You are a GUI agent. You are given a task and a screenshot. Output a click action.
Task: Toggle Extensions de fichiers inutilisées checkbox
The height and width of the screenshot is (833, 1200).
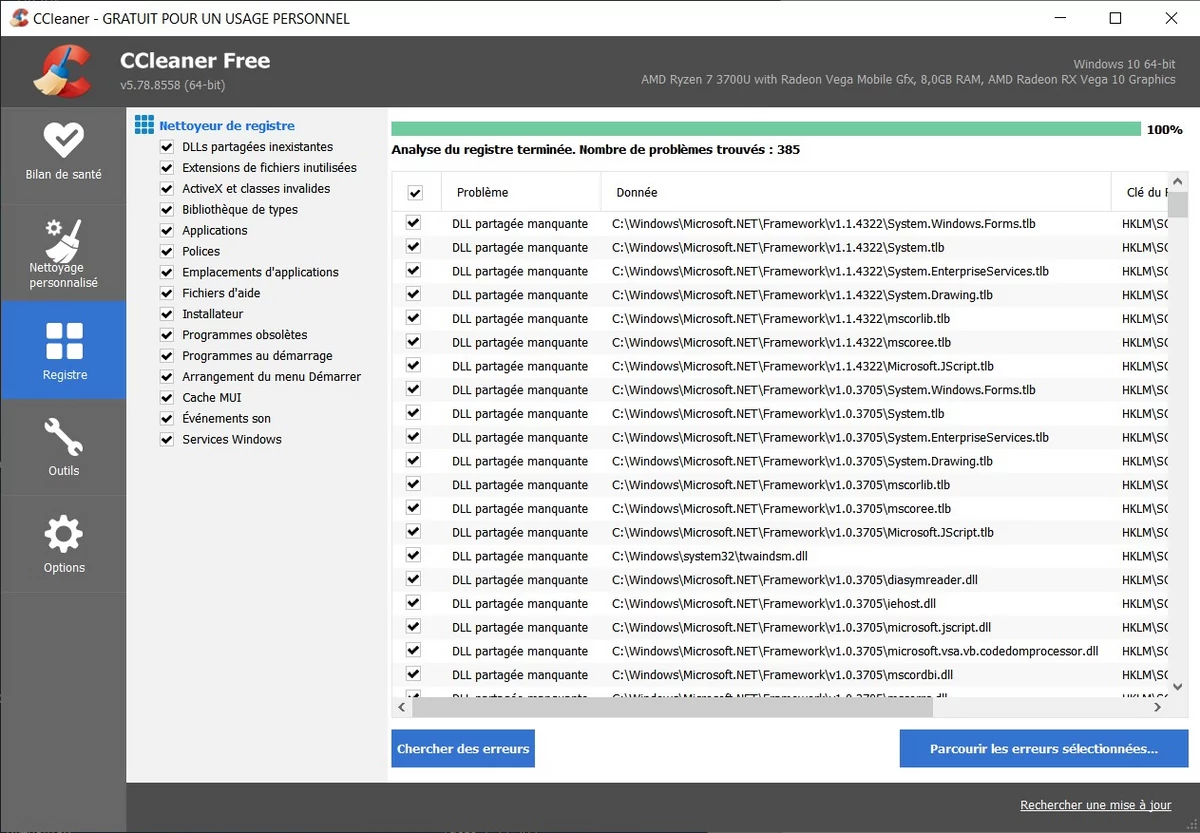(167, 168)
